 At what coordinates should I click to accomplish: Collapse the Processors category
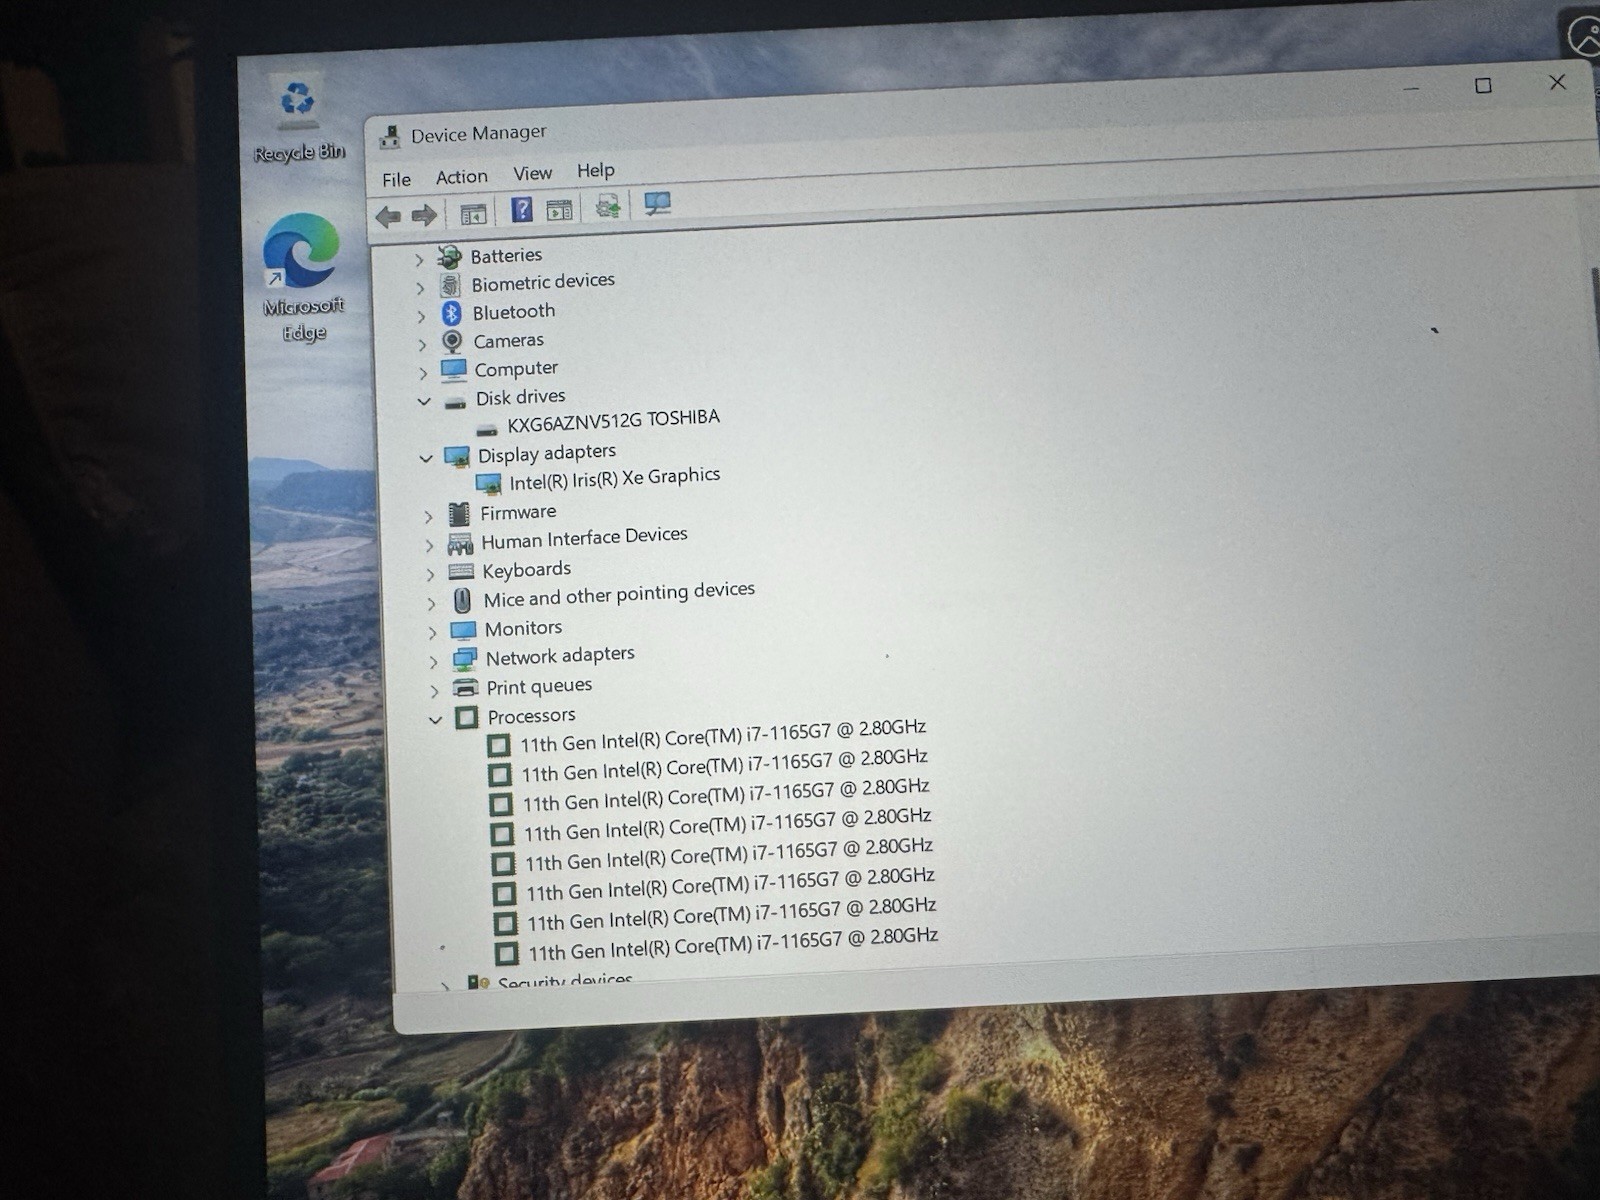[x=435, y=719]
